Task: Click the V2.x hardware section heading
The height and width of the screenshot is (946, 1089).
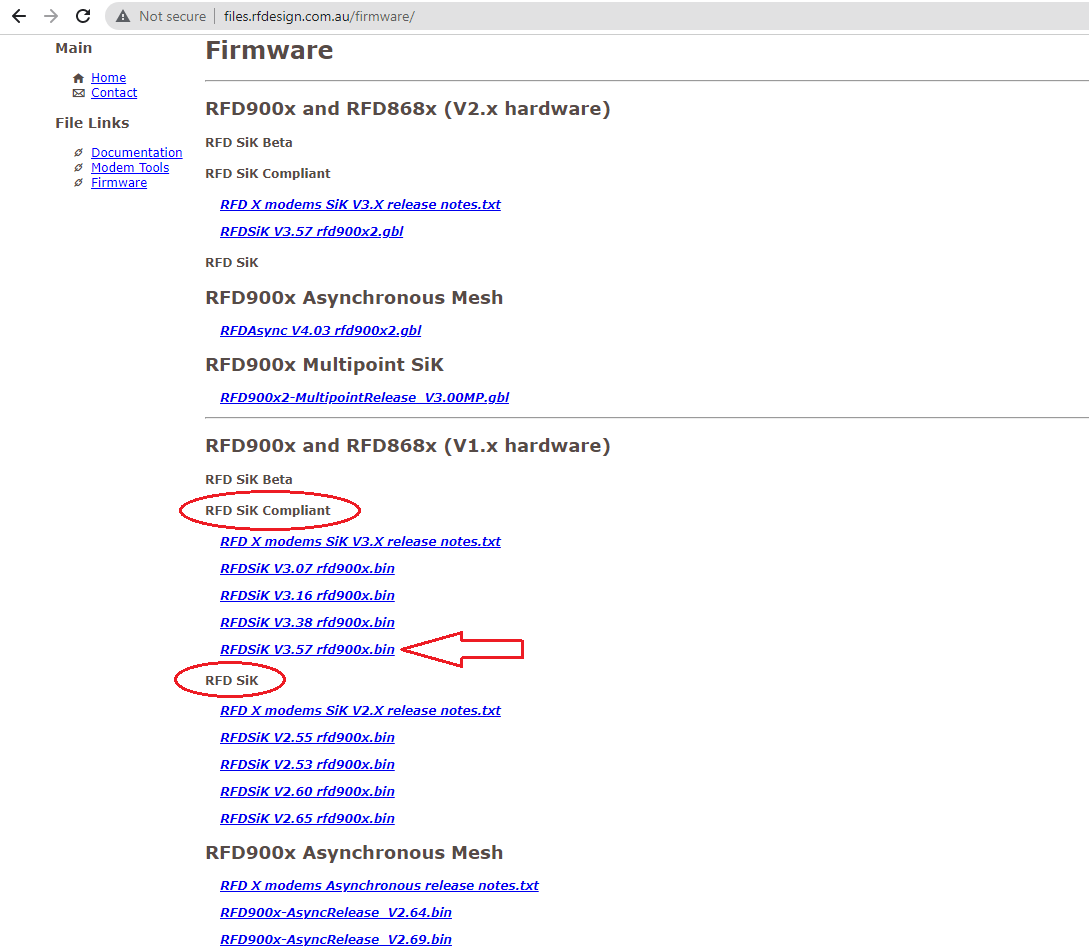Action: [408, 109]
